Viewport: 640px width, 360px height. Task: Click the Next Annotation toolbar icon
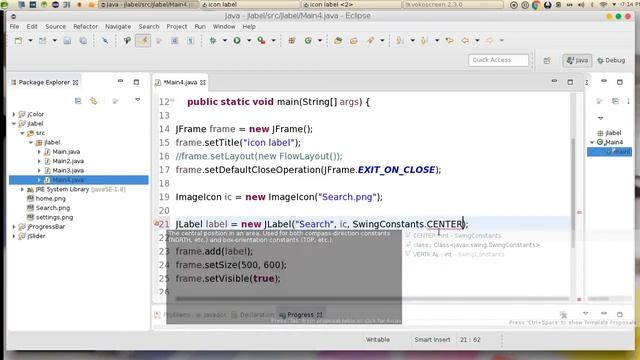(400, 40)
